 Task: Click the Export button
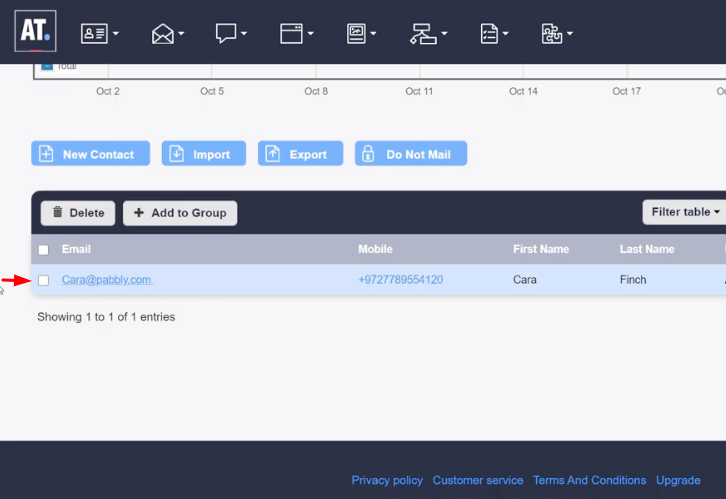(x=300, y=154)
